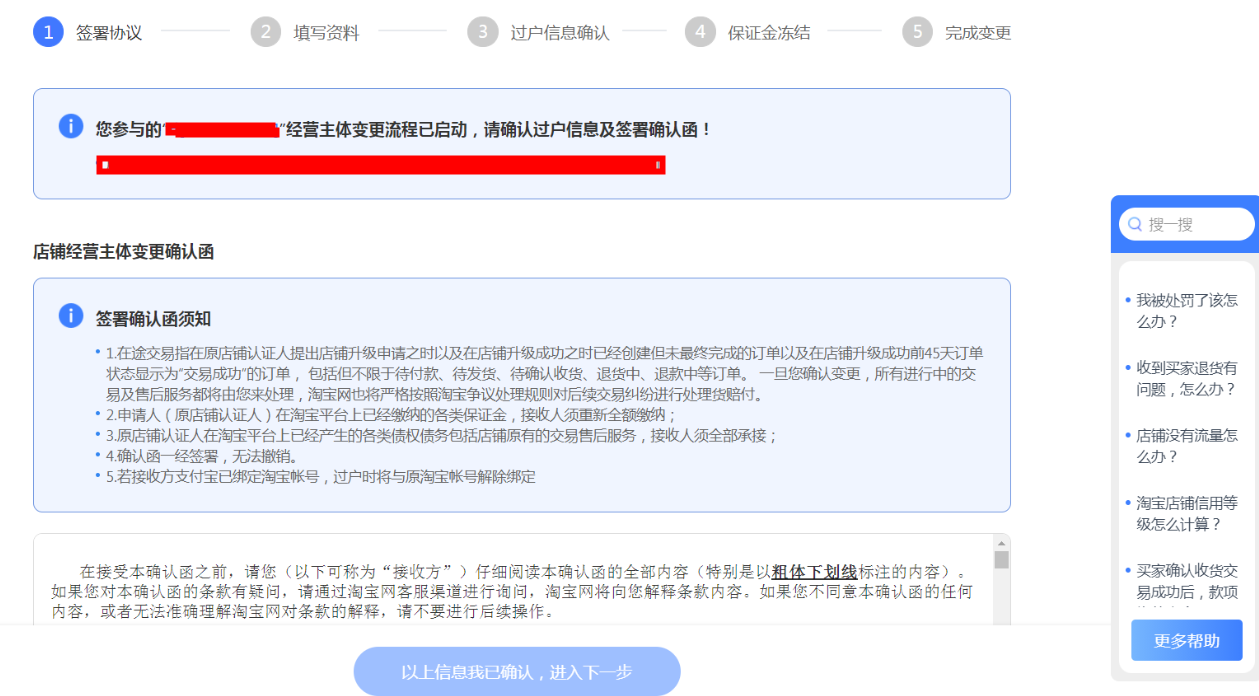Click the step 1 签署协议 circle icon
Image resolution: width=1259 pixels, height=696 pixels.
click(x=48, y=32)
